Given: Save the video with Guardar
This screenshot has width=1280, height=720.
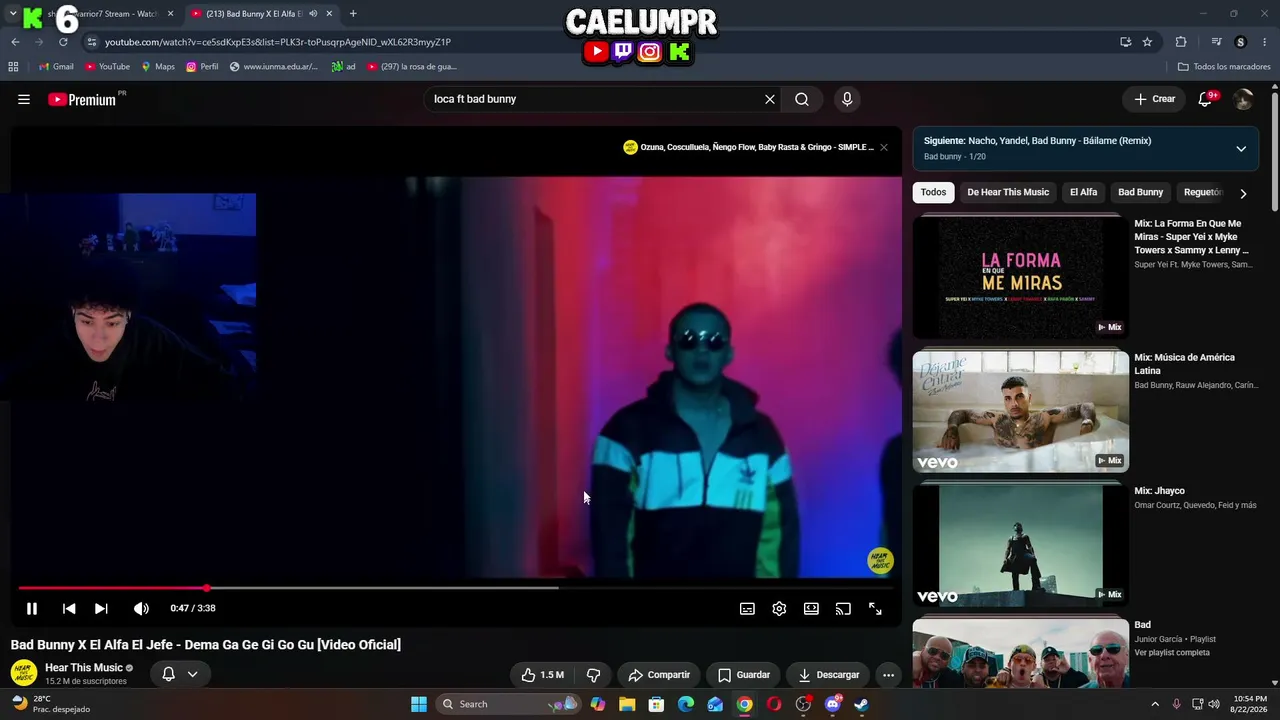Looking at the screenshot, I should coord(744,675).
